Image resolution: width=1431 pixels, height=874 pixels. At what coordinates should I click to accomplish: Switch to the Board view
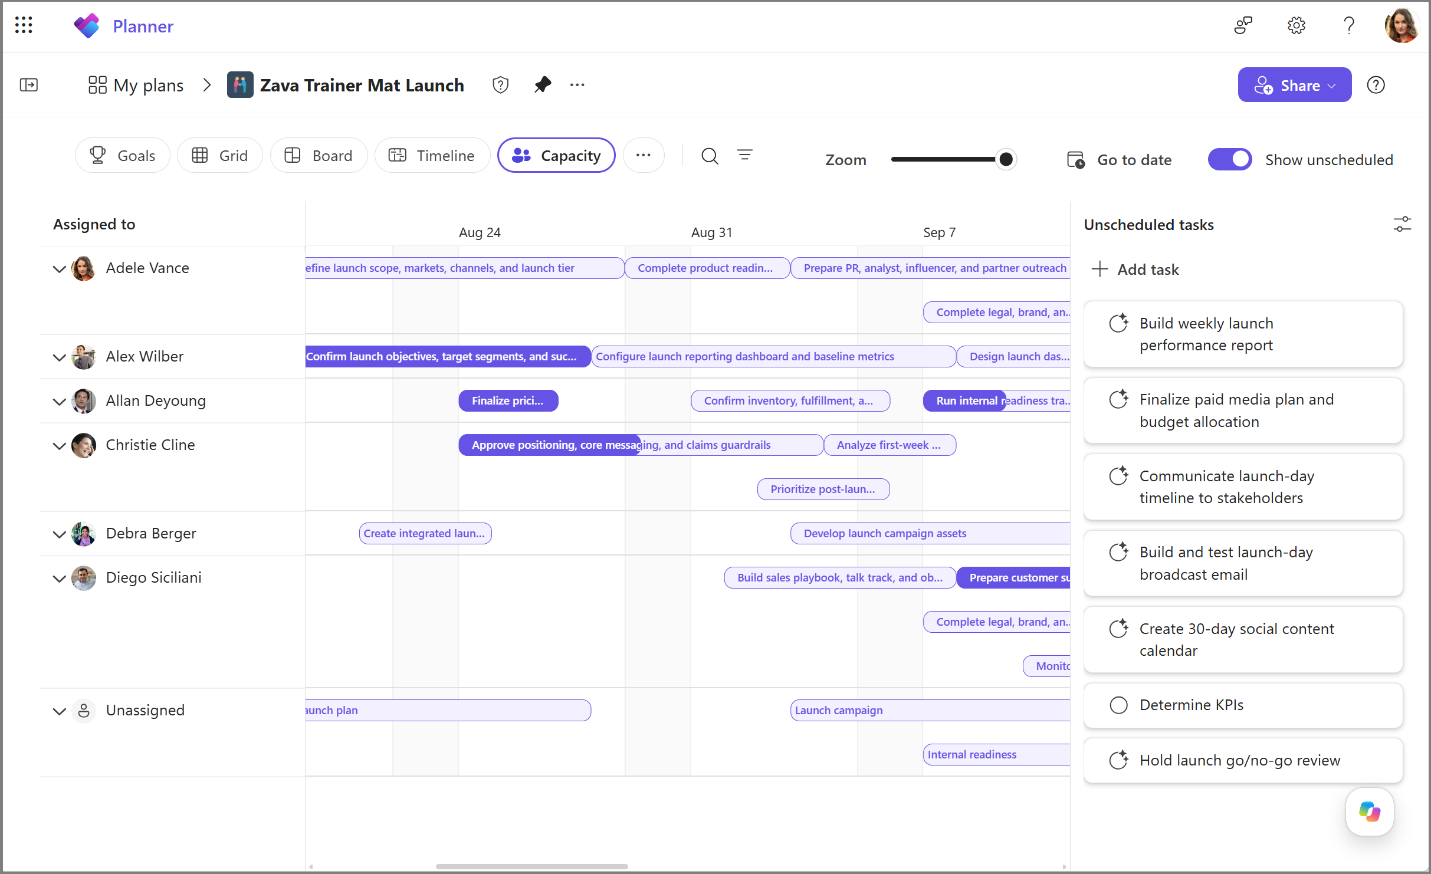click(319, 155)
